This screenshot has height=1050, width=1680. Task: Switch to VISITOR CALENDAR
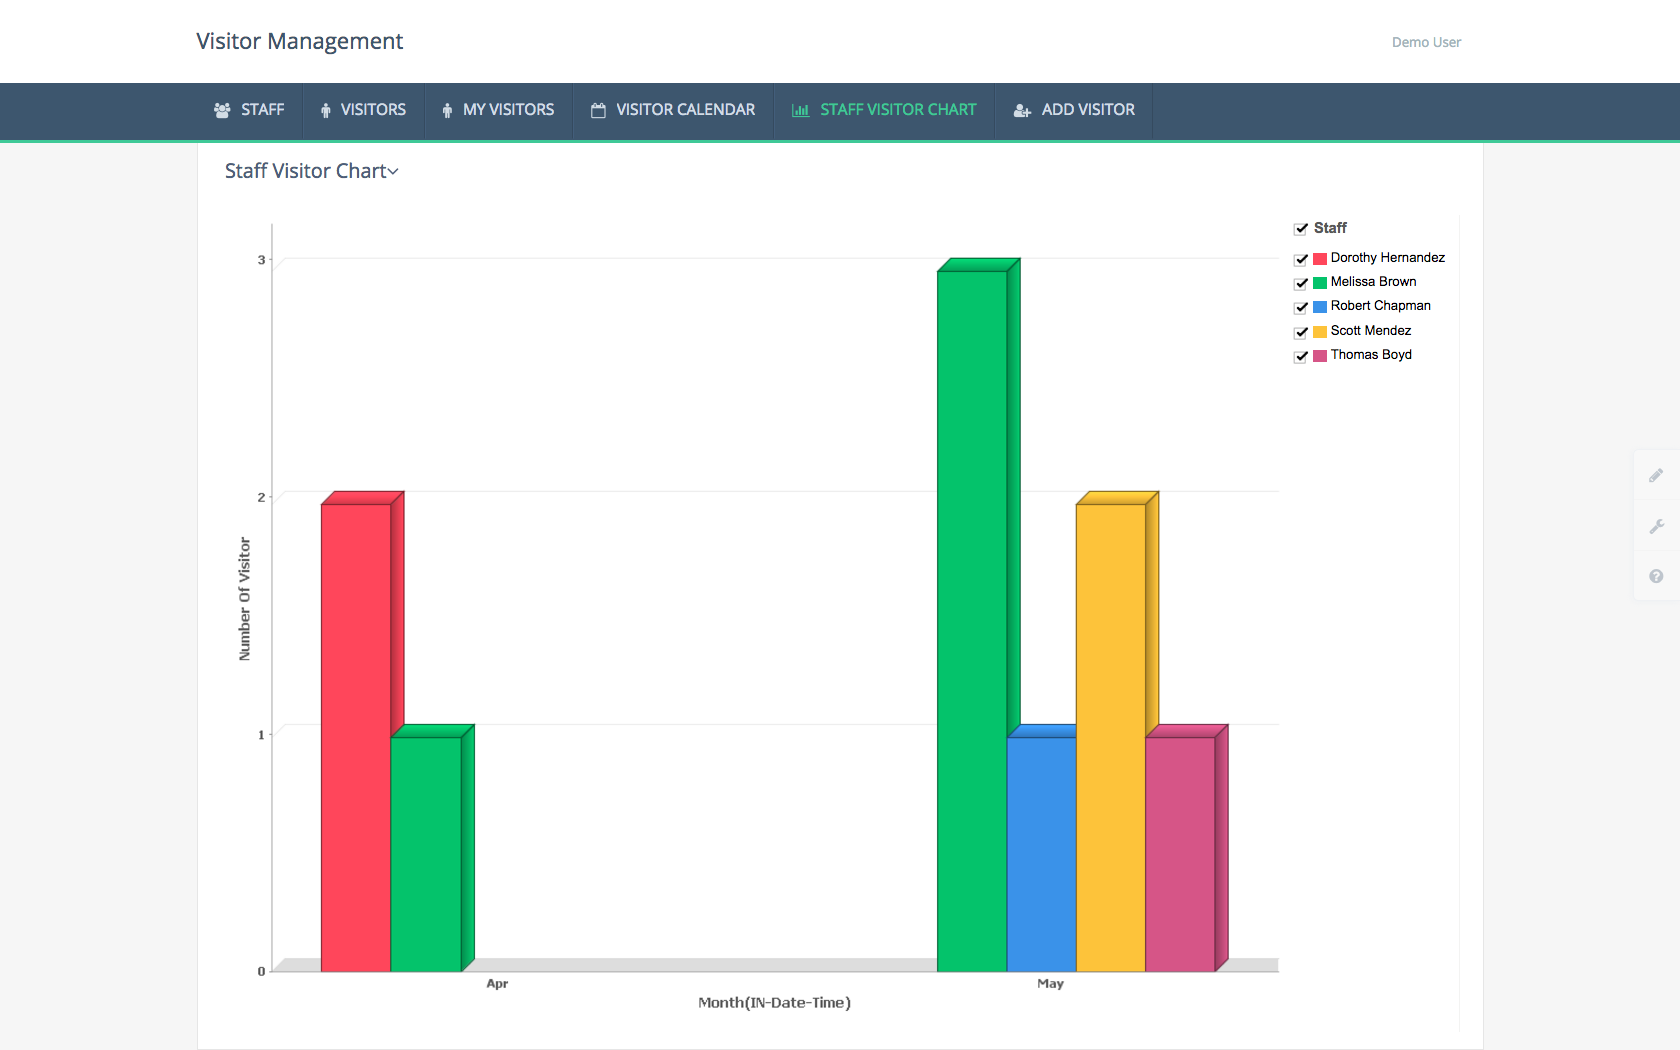pyautogui.click(x=673, y=110)
